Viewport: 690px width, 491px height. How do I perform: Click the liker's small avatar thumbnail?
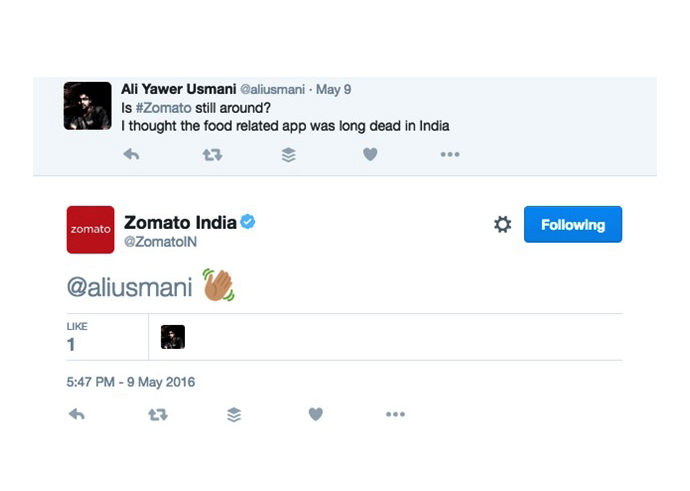pyautogui.click(x=173, y=337)
